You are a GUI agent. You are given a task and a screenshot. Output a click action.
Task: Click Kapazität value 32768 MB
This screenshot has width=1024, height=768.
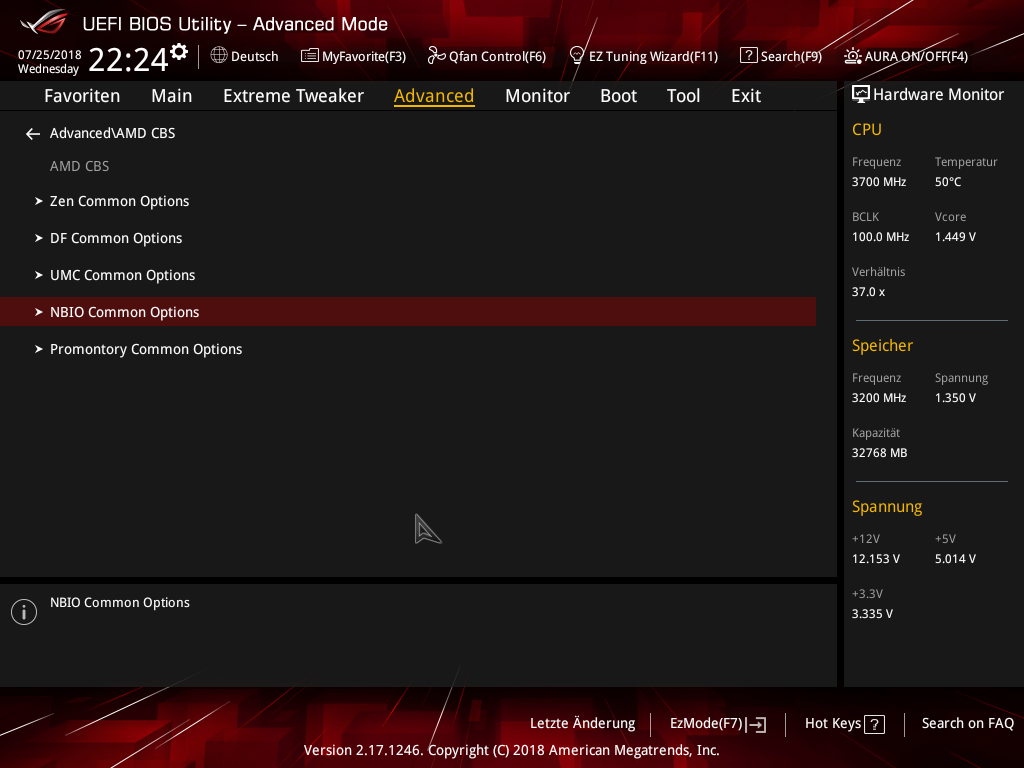[880, 453]
